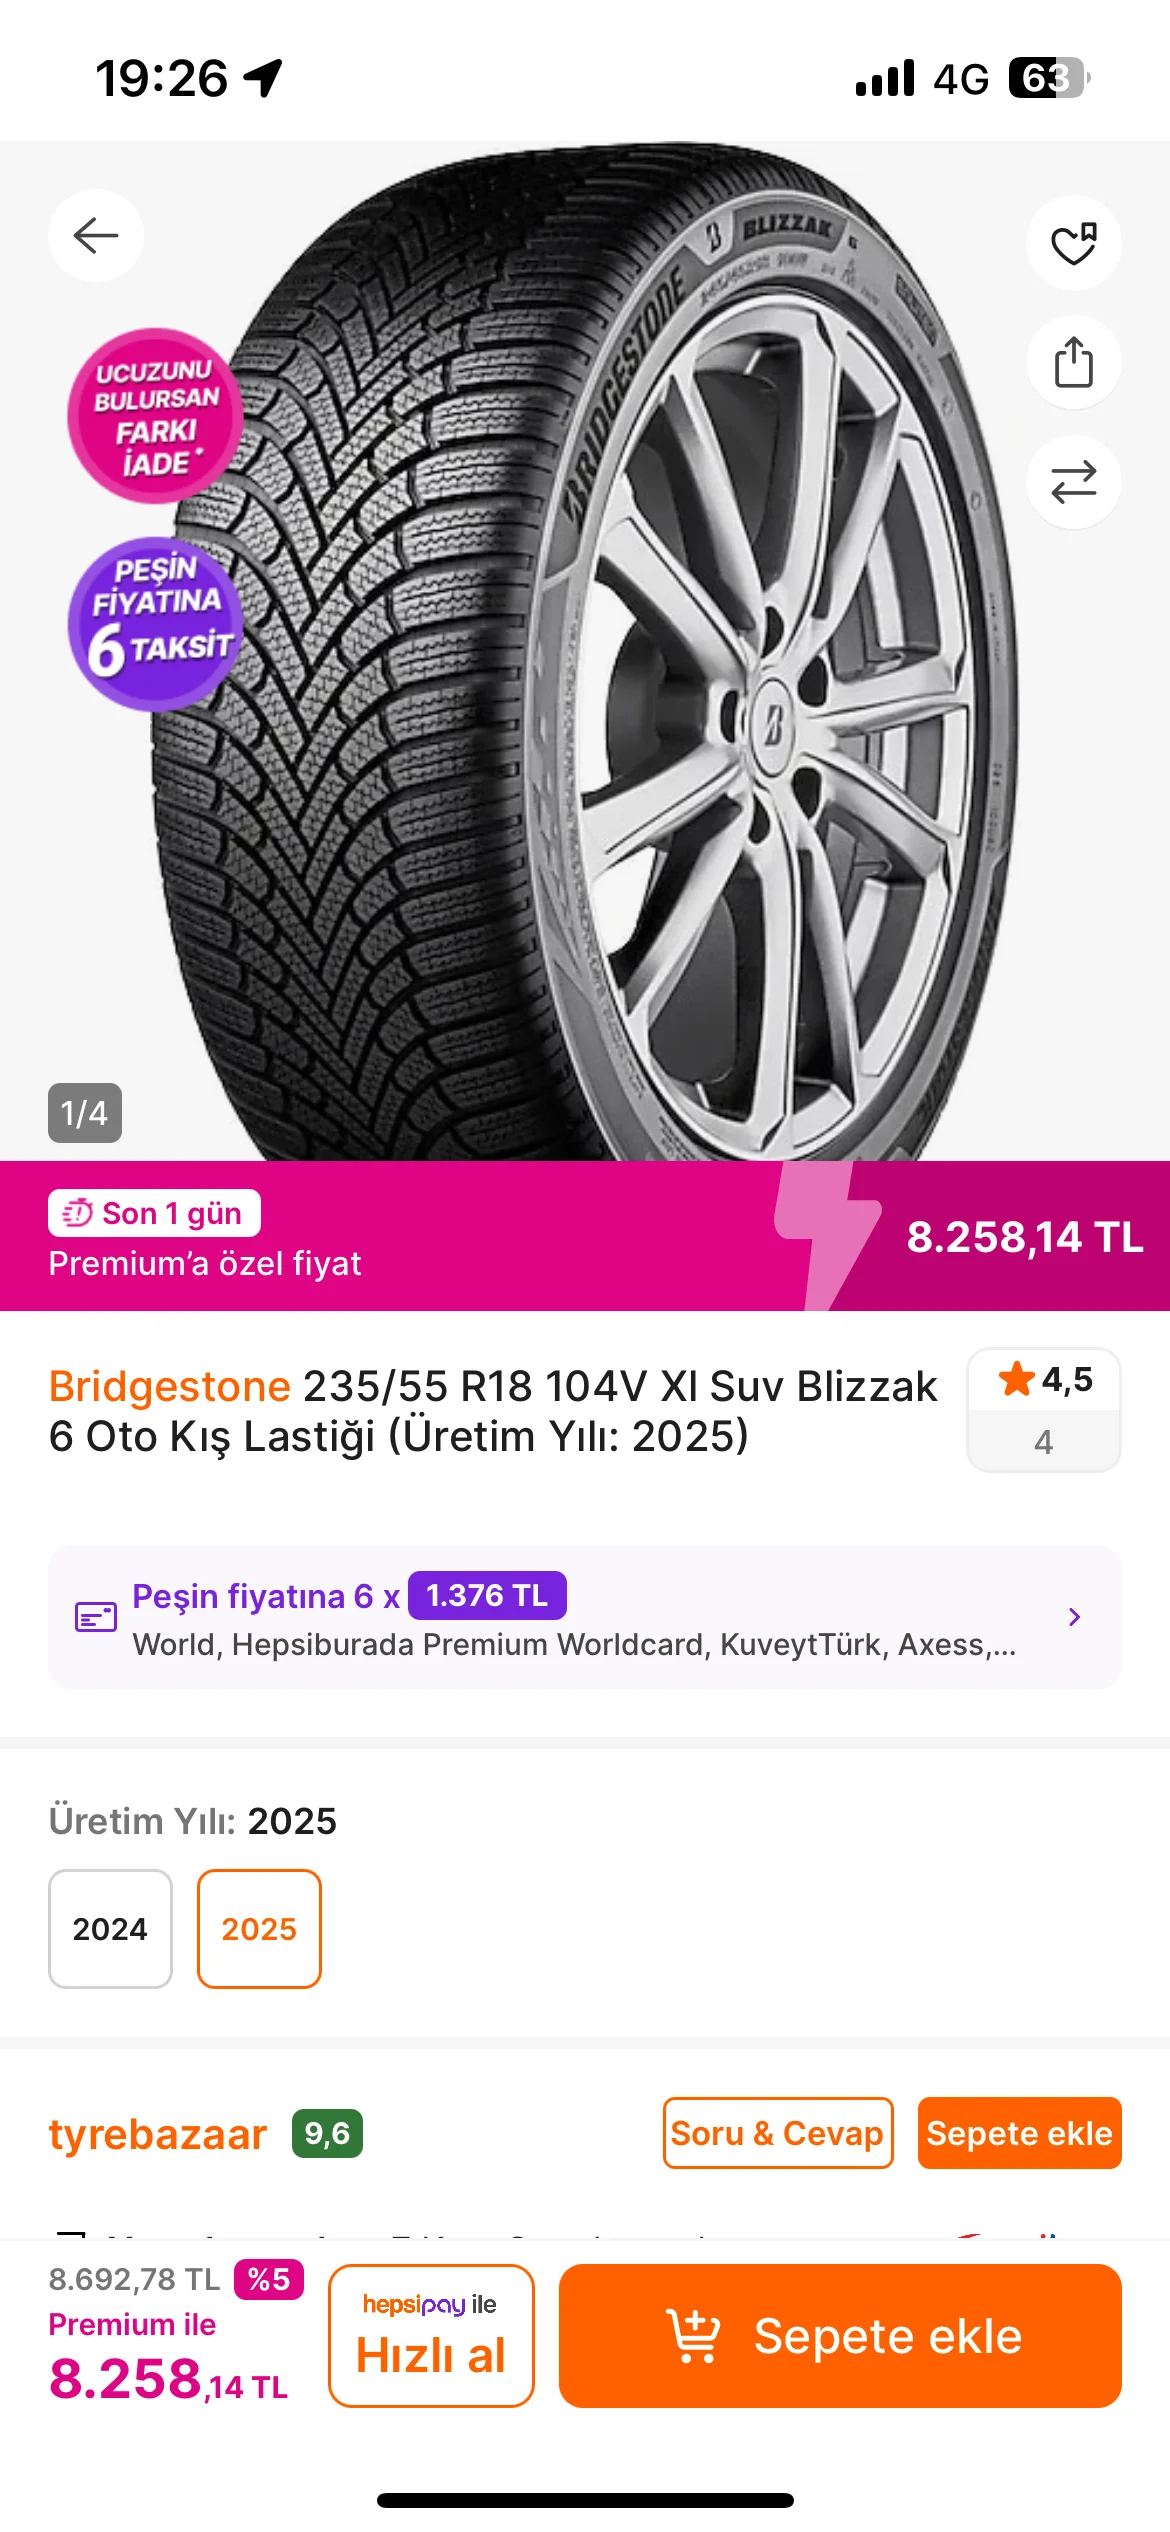Tap the 'Ucuzunu bulursan farkı iade' badge

tap(156, 416)
